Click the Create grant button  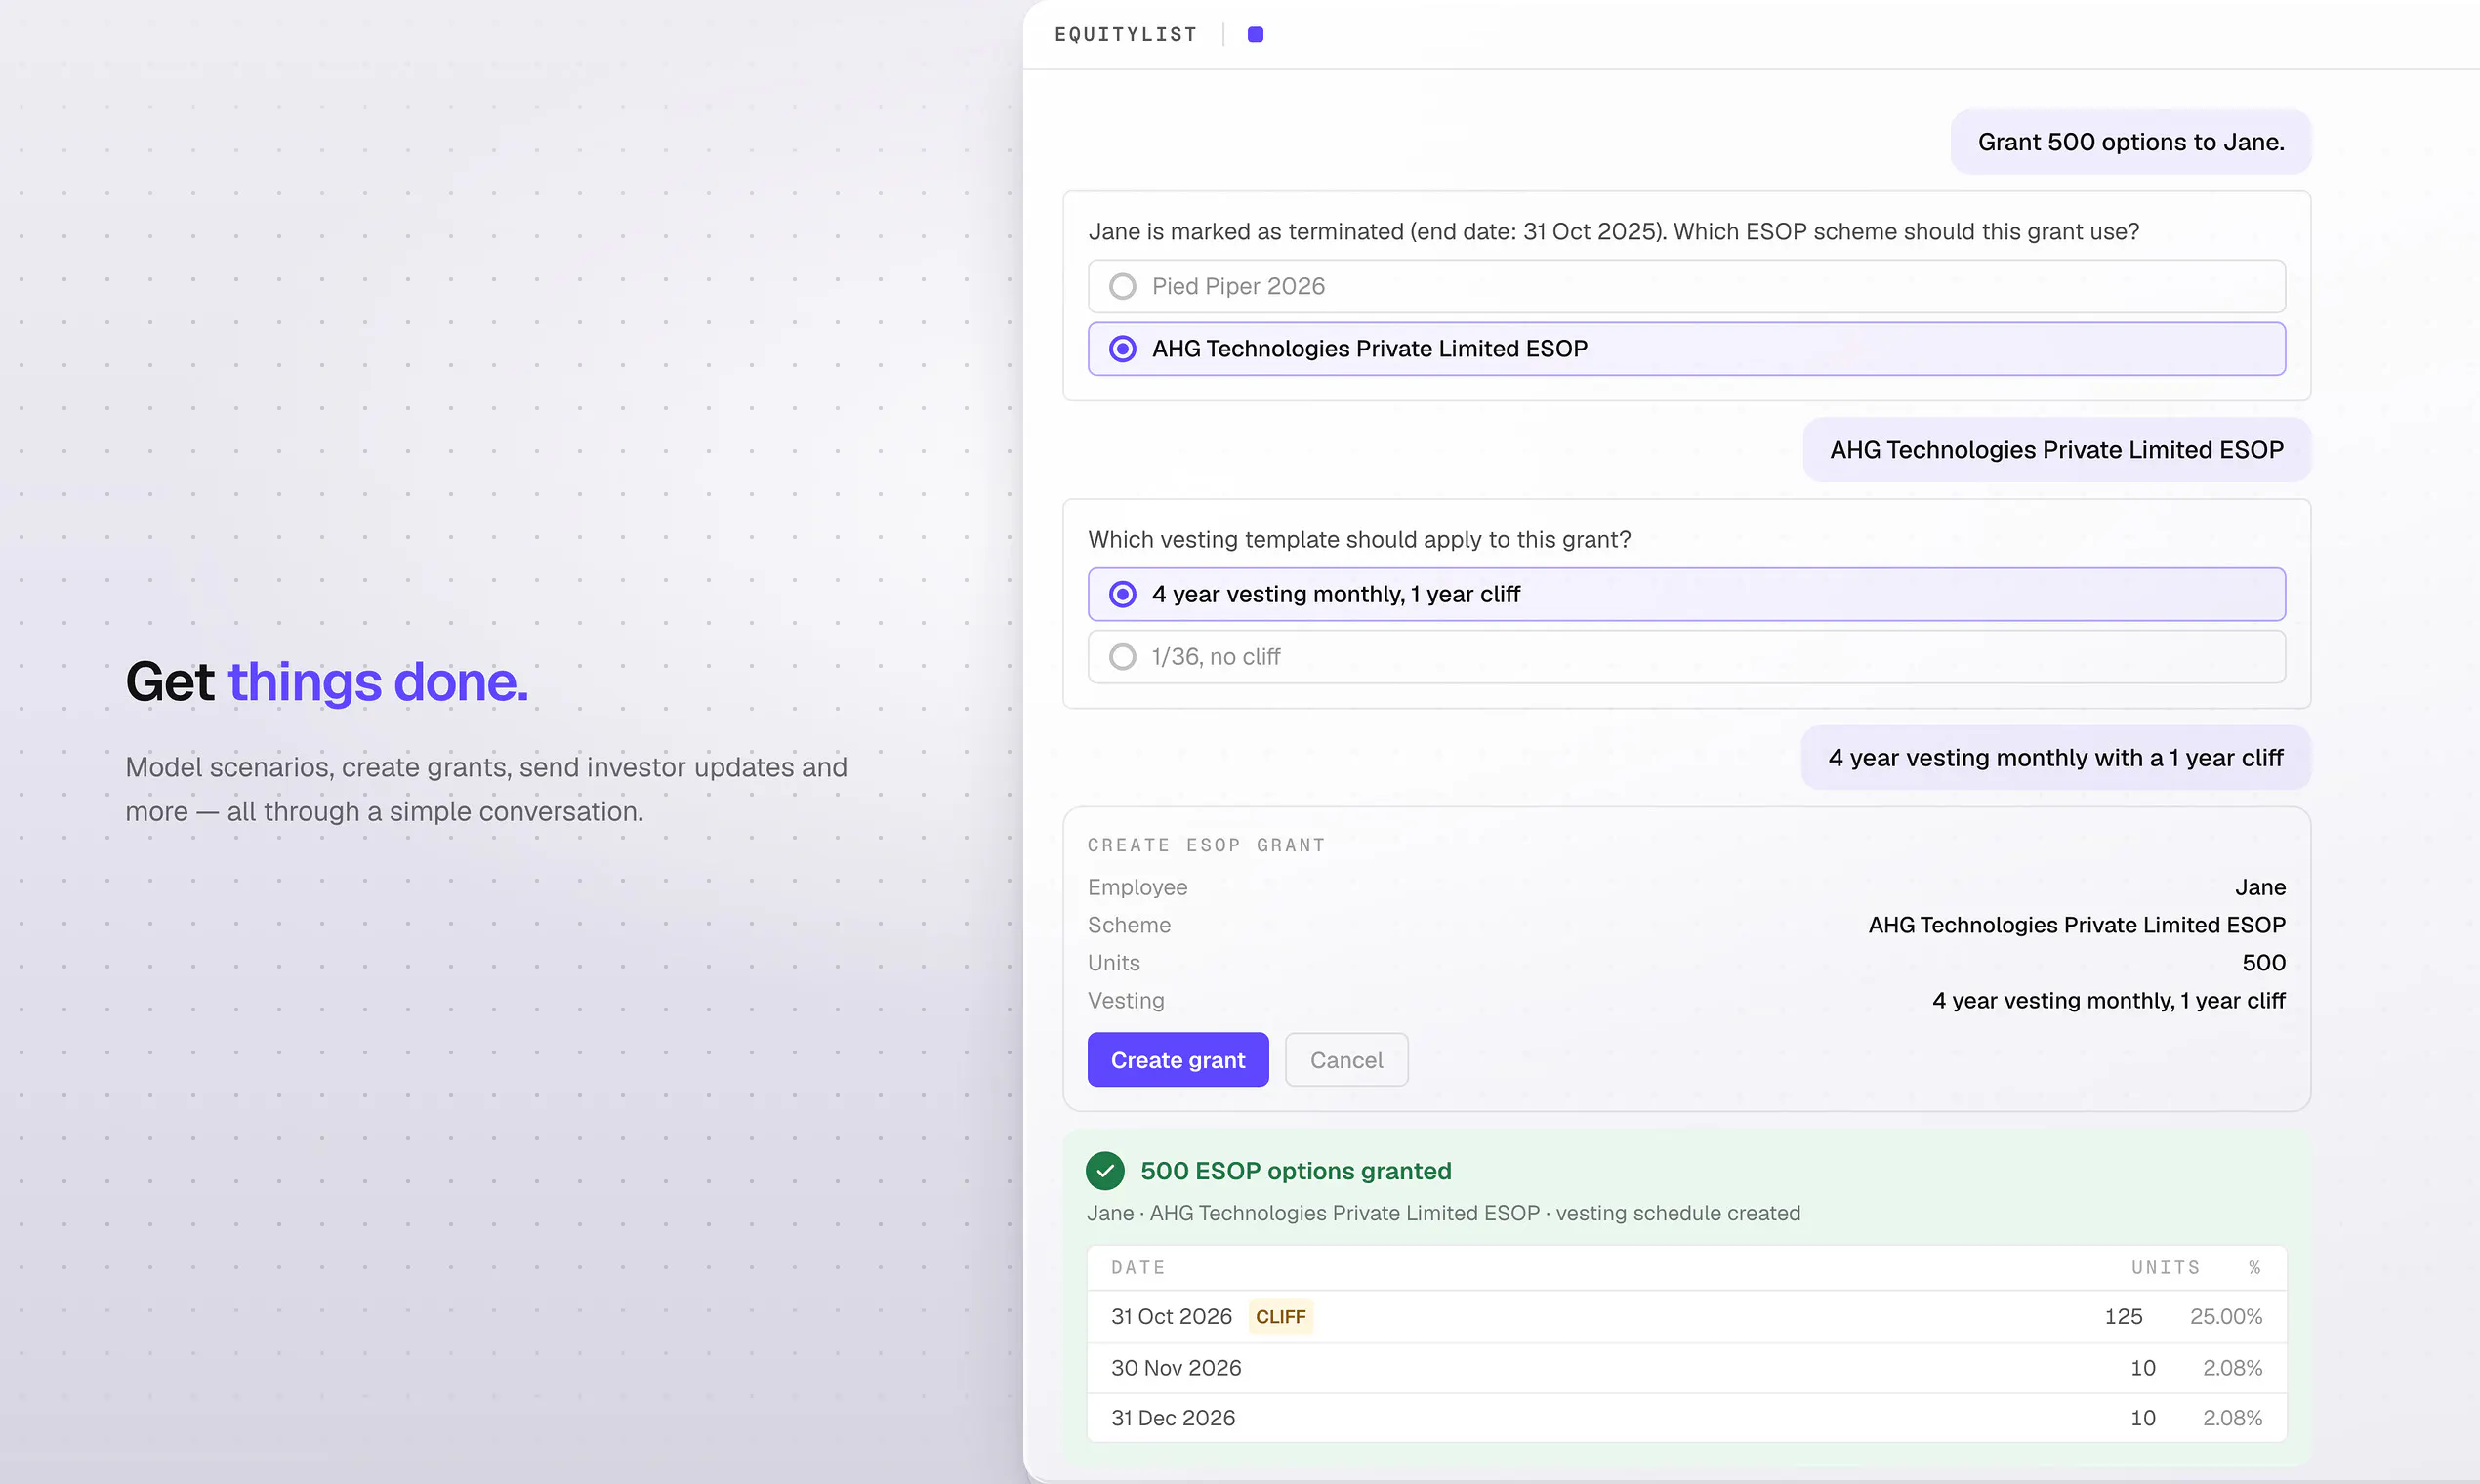(1178, 1060)
